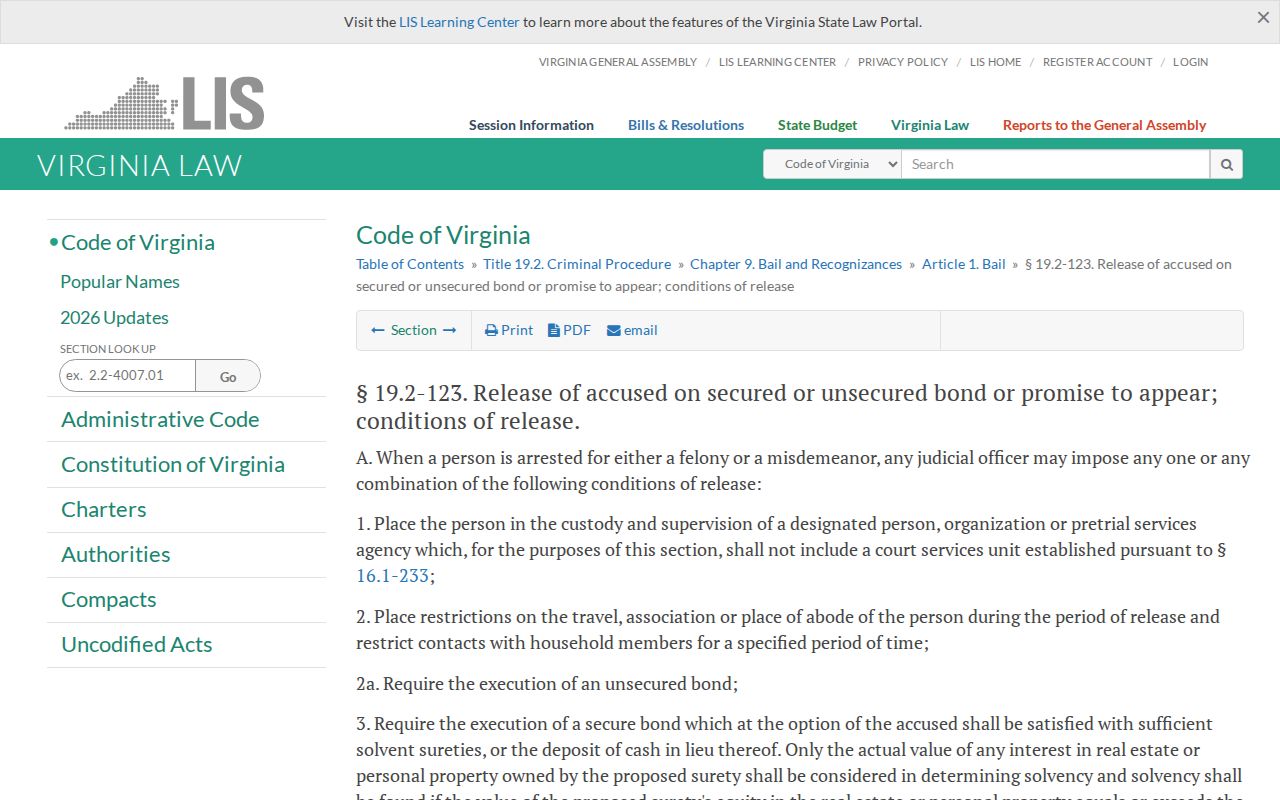The image size is (1280, 800).
Task: Open 2026 Updates sidebar link
Action: point(114,318)
